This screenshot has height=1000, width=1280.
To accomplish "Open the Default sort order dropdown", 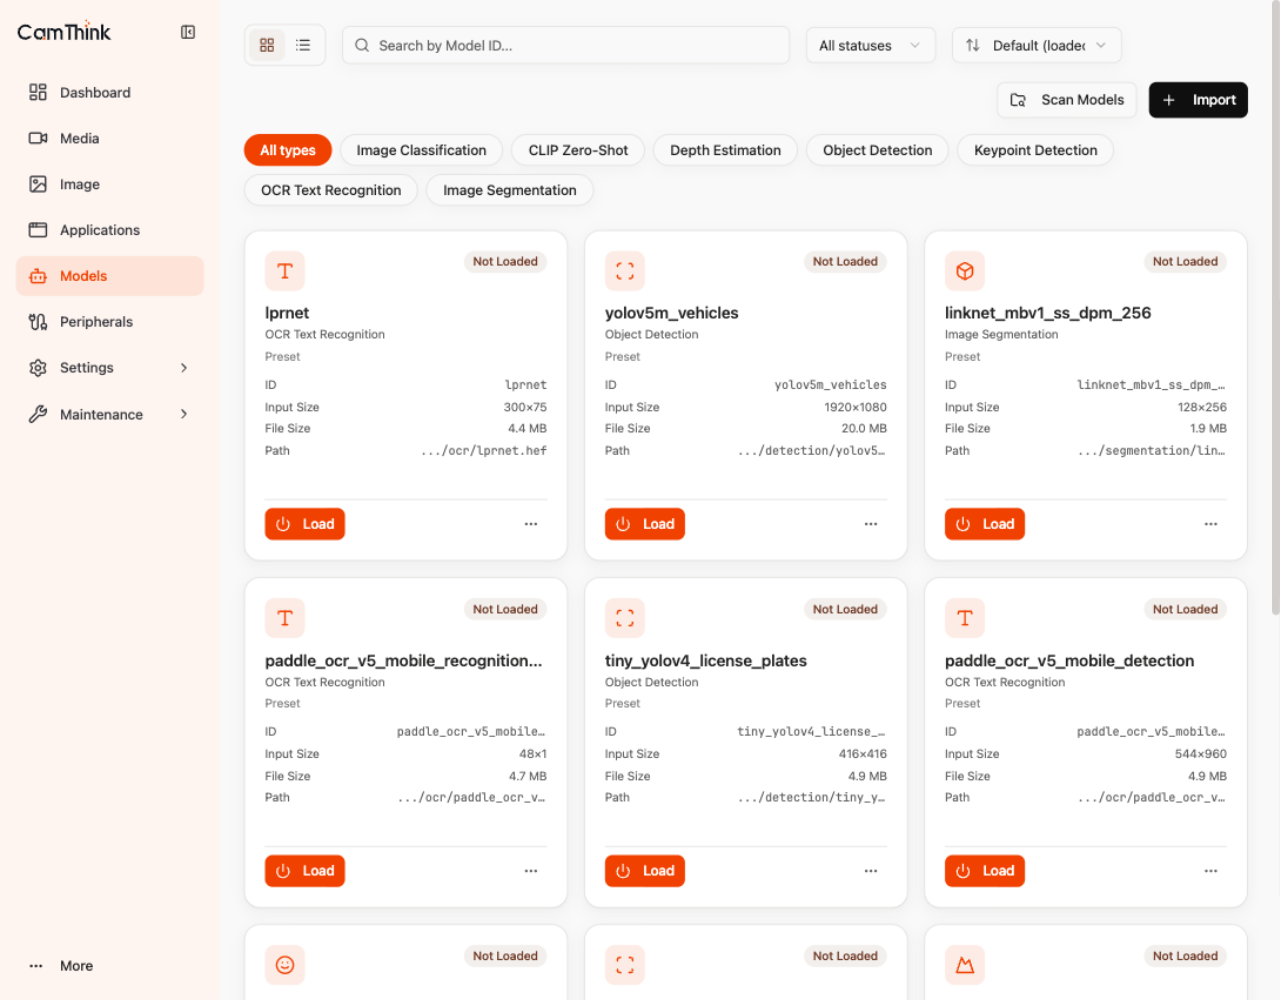I will tap(1037, 45).
